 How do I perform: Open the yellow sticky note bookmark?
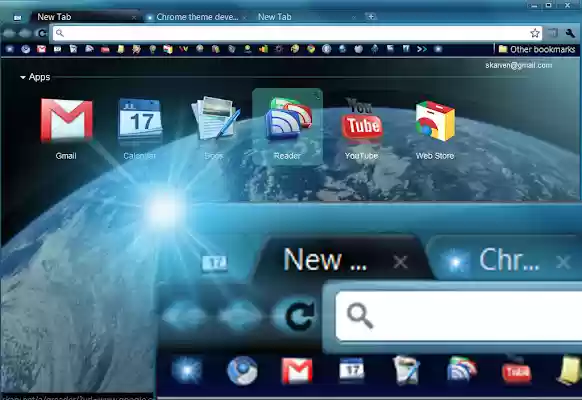coord(121,49)
